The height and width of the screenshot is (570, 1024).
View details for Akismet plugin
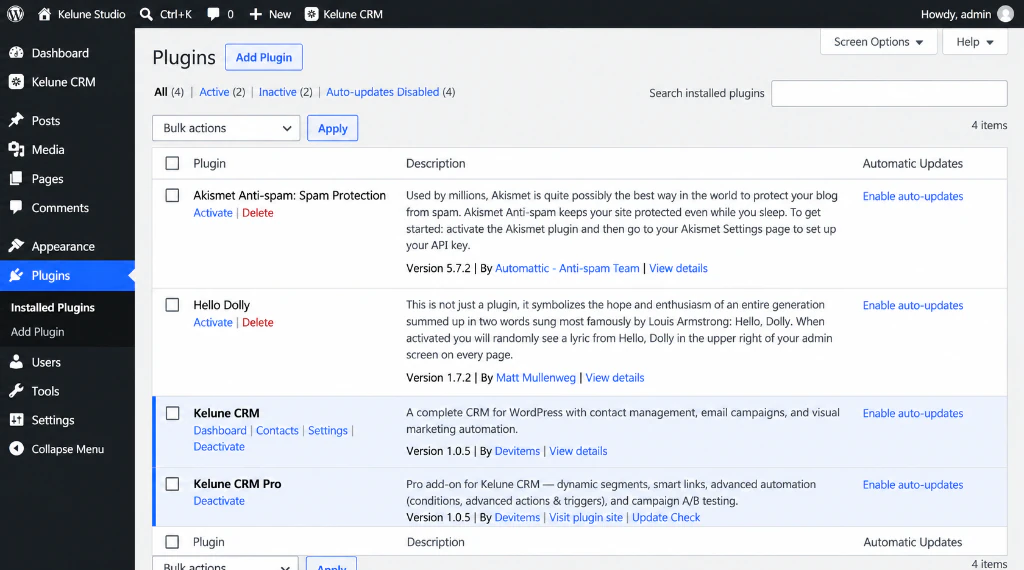tap(678, 268)
